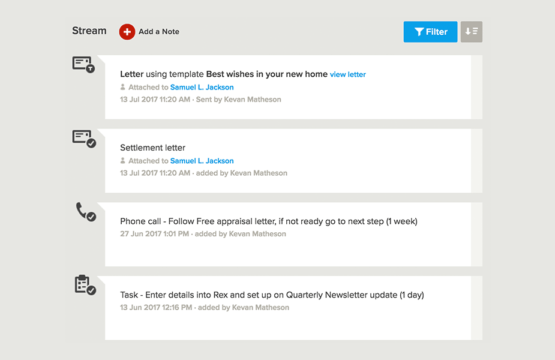Image resolution: width=555 pixels, height=360 pixels.
Task: Select the Task Enter details into Rex entry
Action: click(x=272, y=295)
